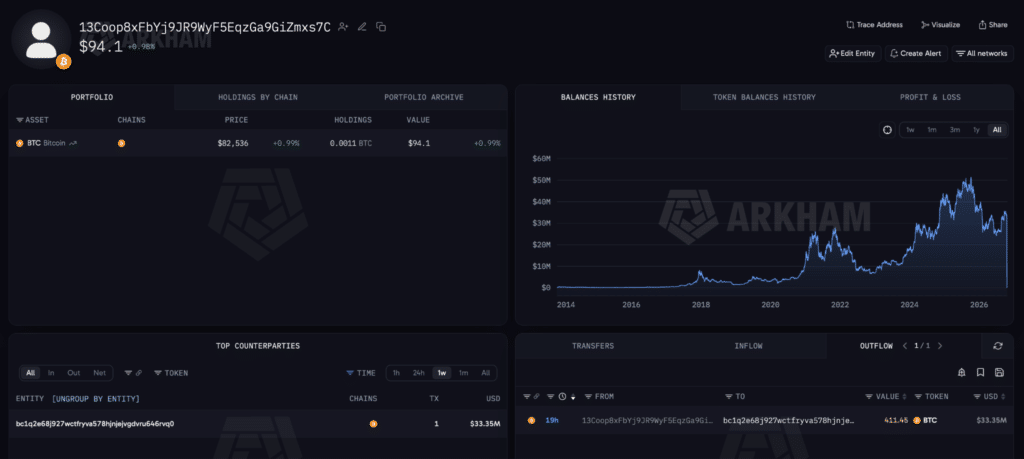
Task: Open the Profit & Loss tab
Action: click(930, 97)
